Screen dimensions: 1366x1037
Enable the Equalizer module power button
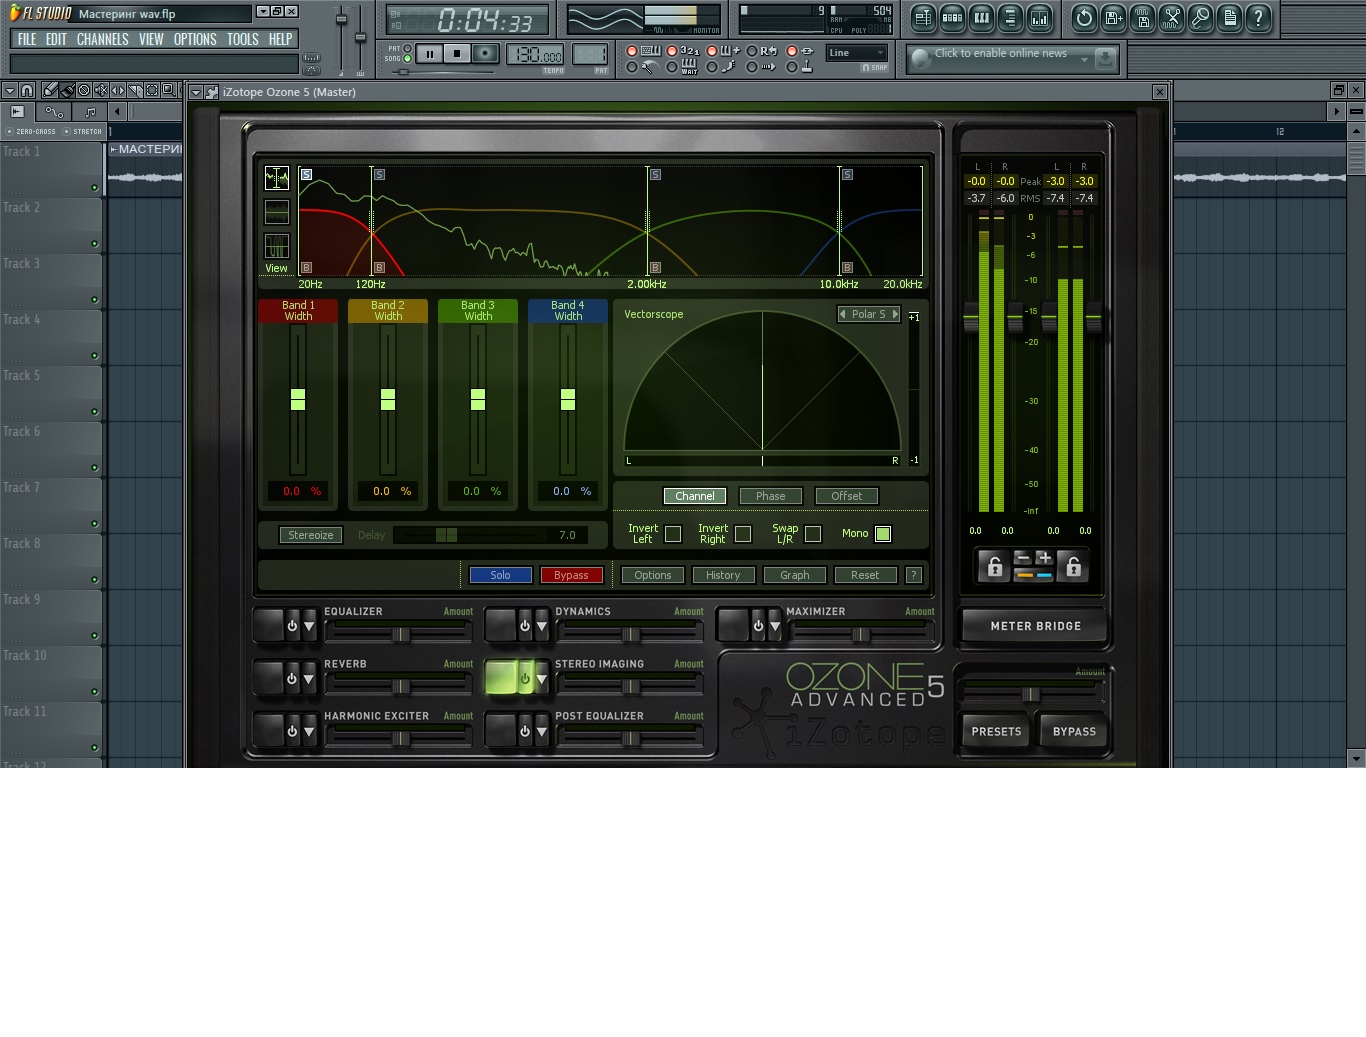292,626
